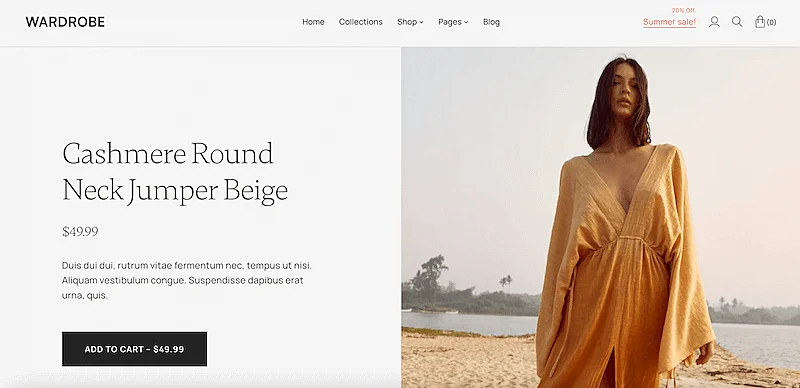Visit the Blog page
Viewport: 800px width, 388px height.
pos(491,22)
